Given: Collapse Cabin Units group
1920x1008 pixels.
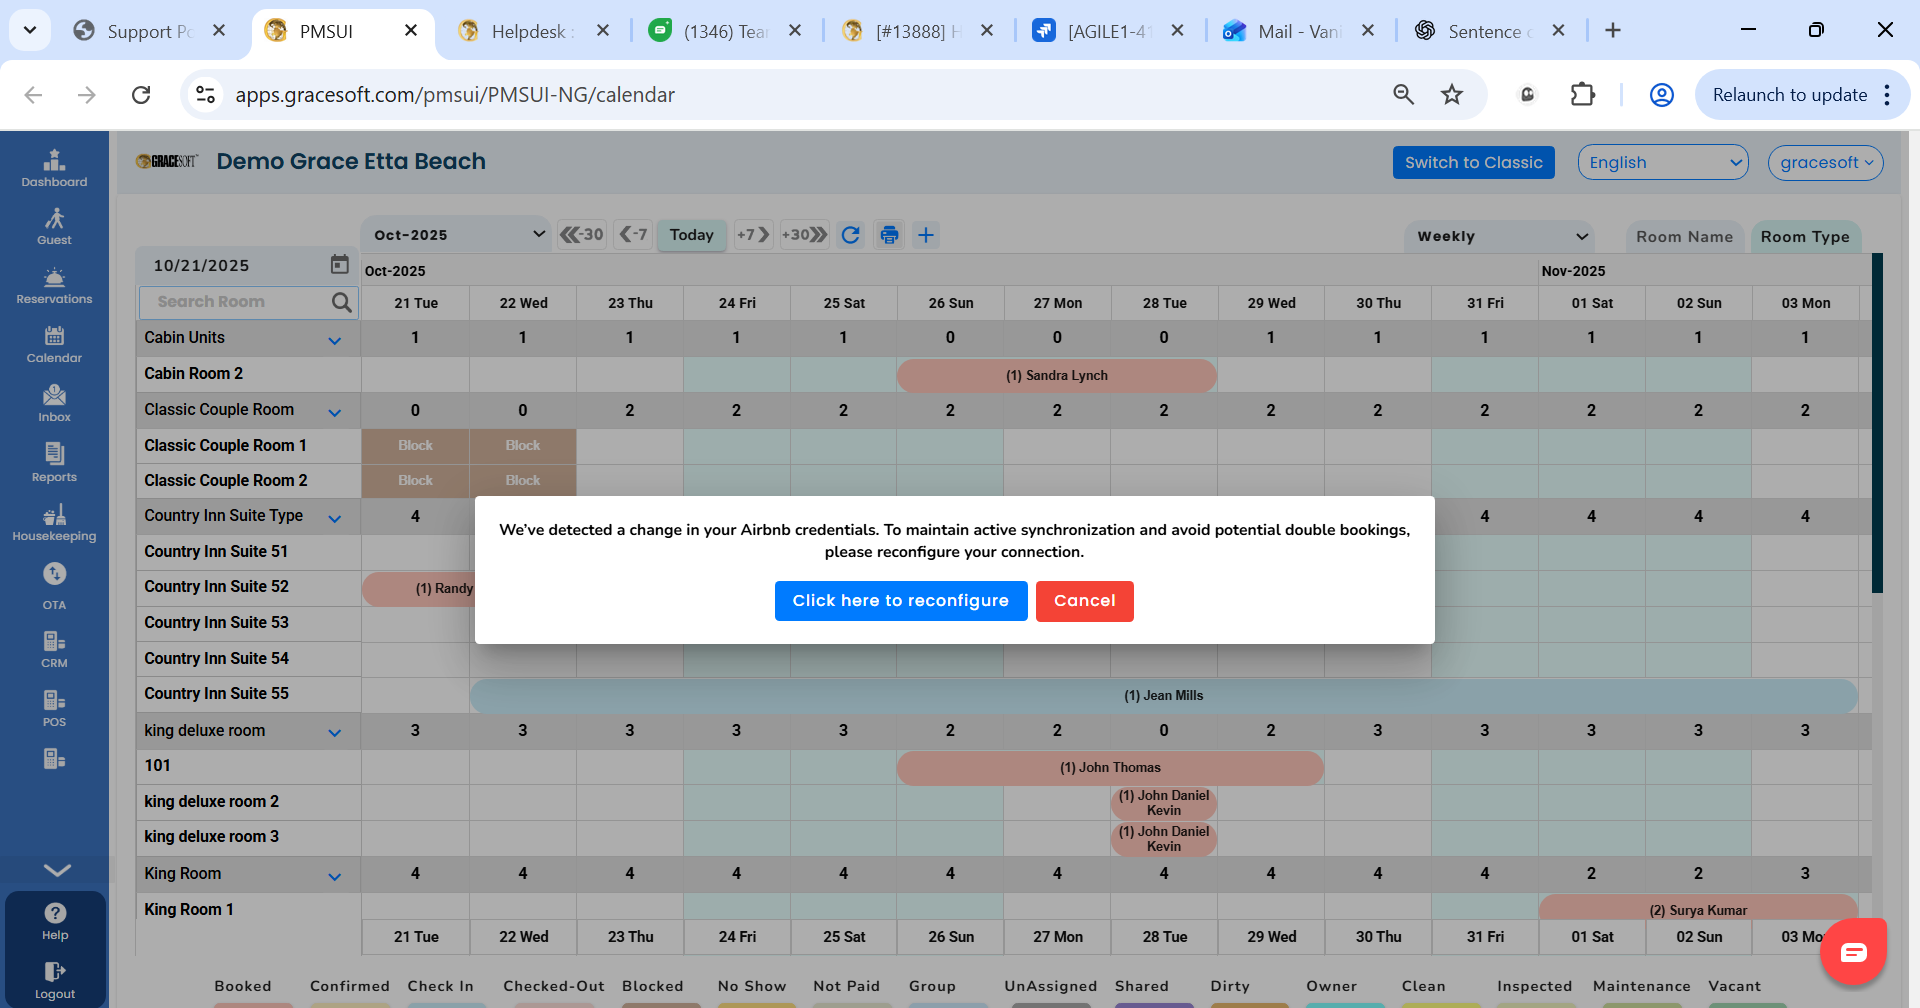Looking at the screenshot, I should [x=335, y=340].
